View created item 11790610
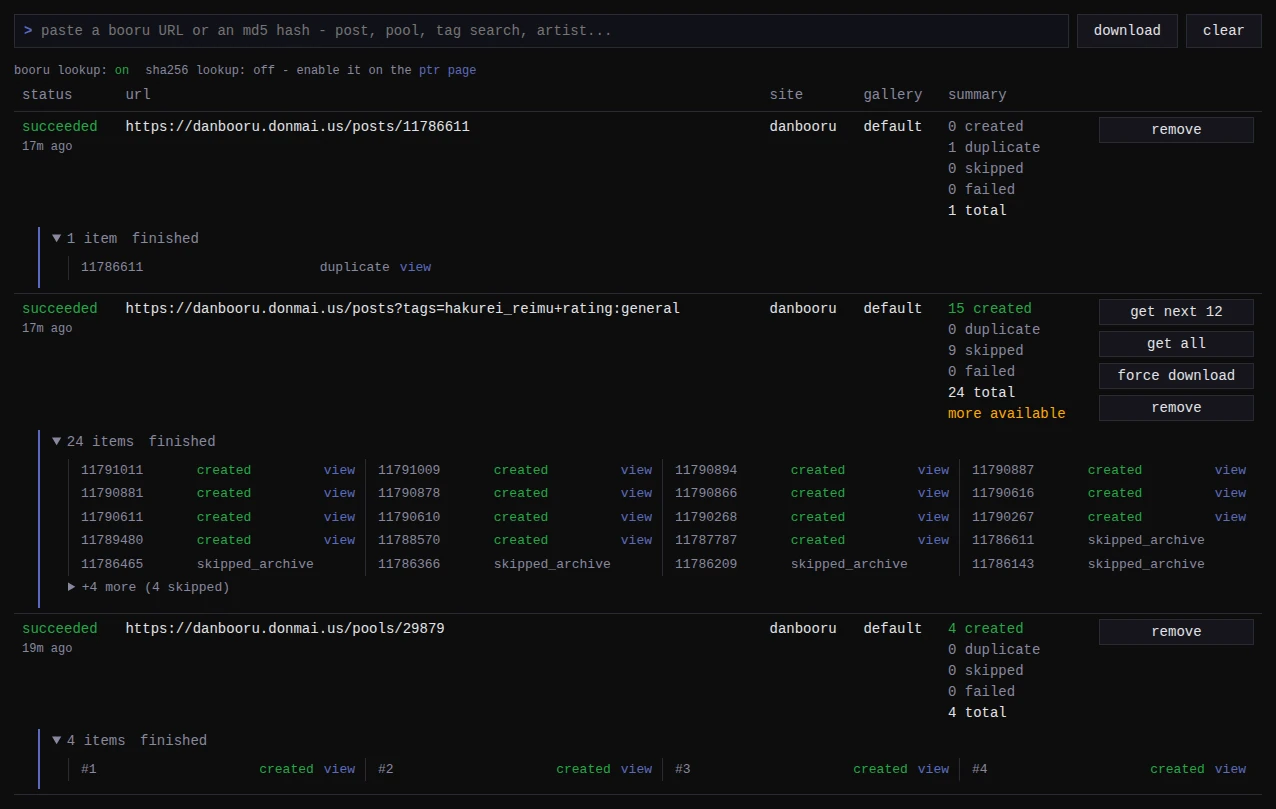 coord(636,517)
